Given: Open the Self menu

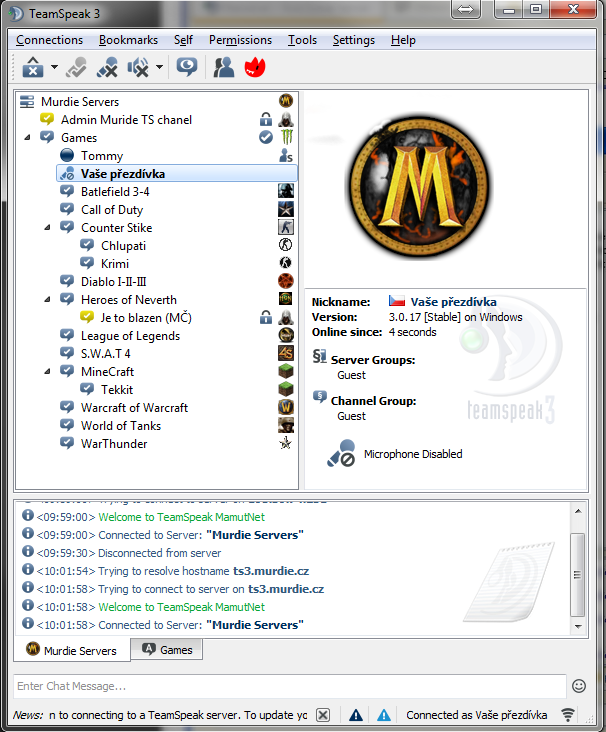Looking at the screenshot, I should [183, 40].
